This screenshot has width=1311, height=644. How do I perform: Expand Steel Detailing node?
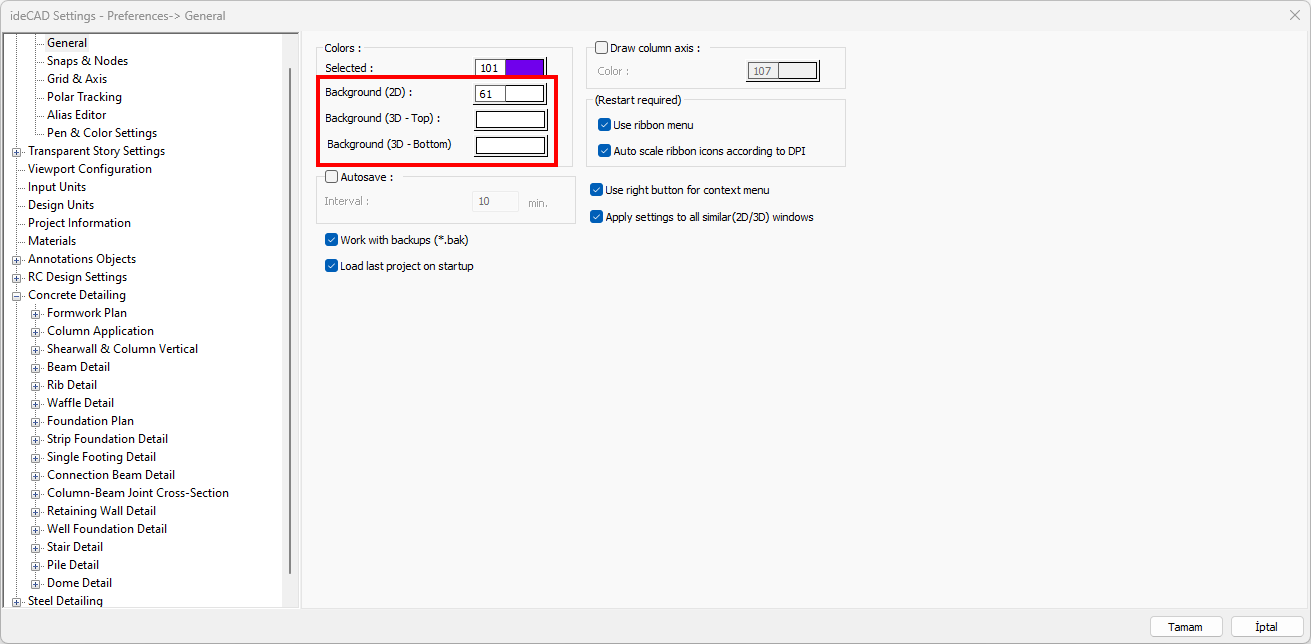point(16,602)
